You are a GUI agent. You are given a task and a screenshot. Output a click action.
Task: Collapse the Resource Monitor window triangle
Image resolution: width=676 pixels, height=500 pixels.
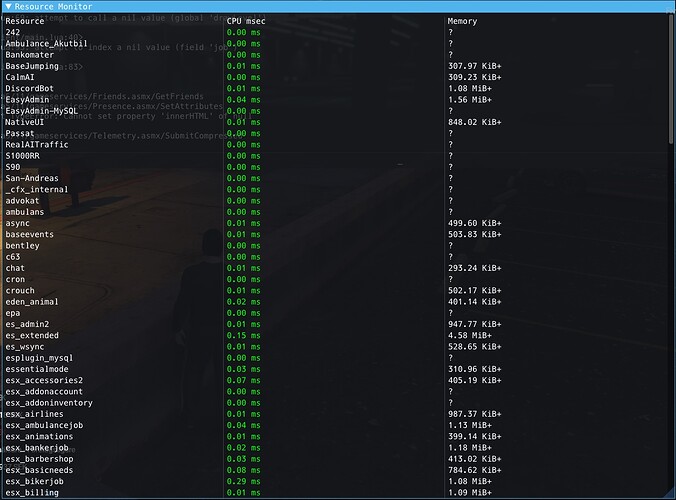tap(8, 6)
